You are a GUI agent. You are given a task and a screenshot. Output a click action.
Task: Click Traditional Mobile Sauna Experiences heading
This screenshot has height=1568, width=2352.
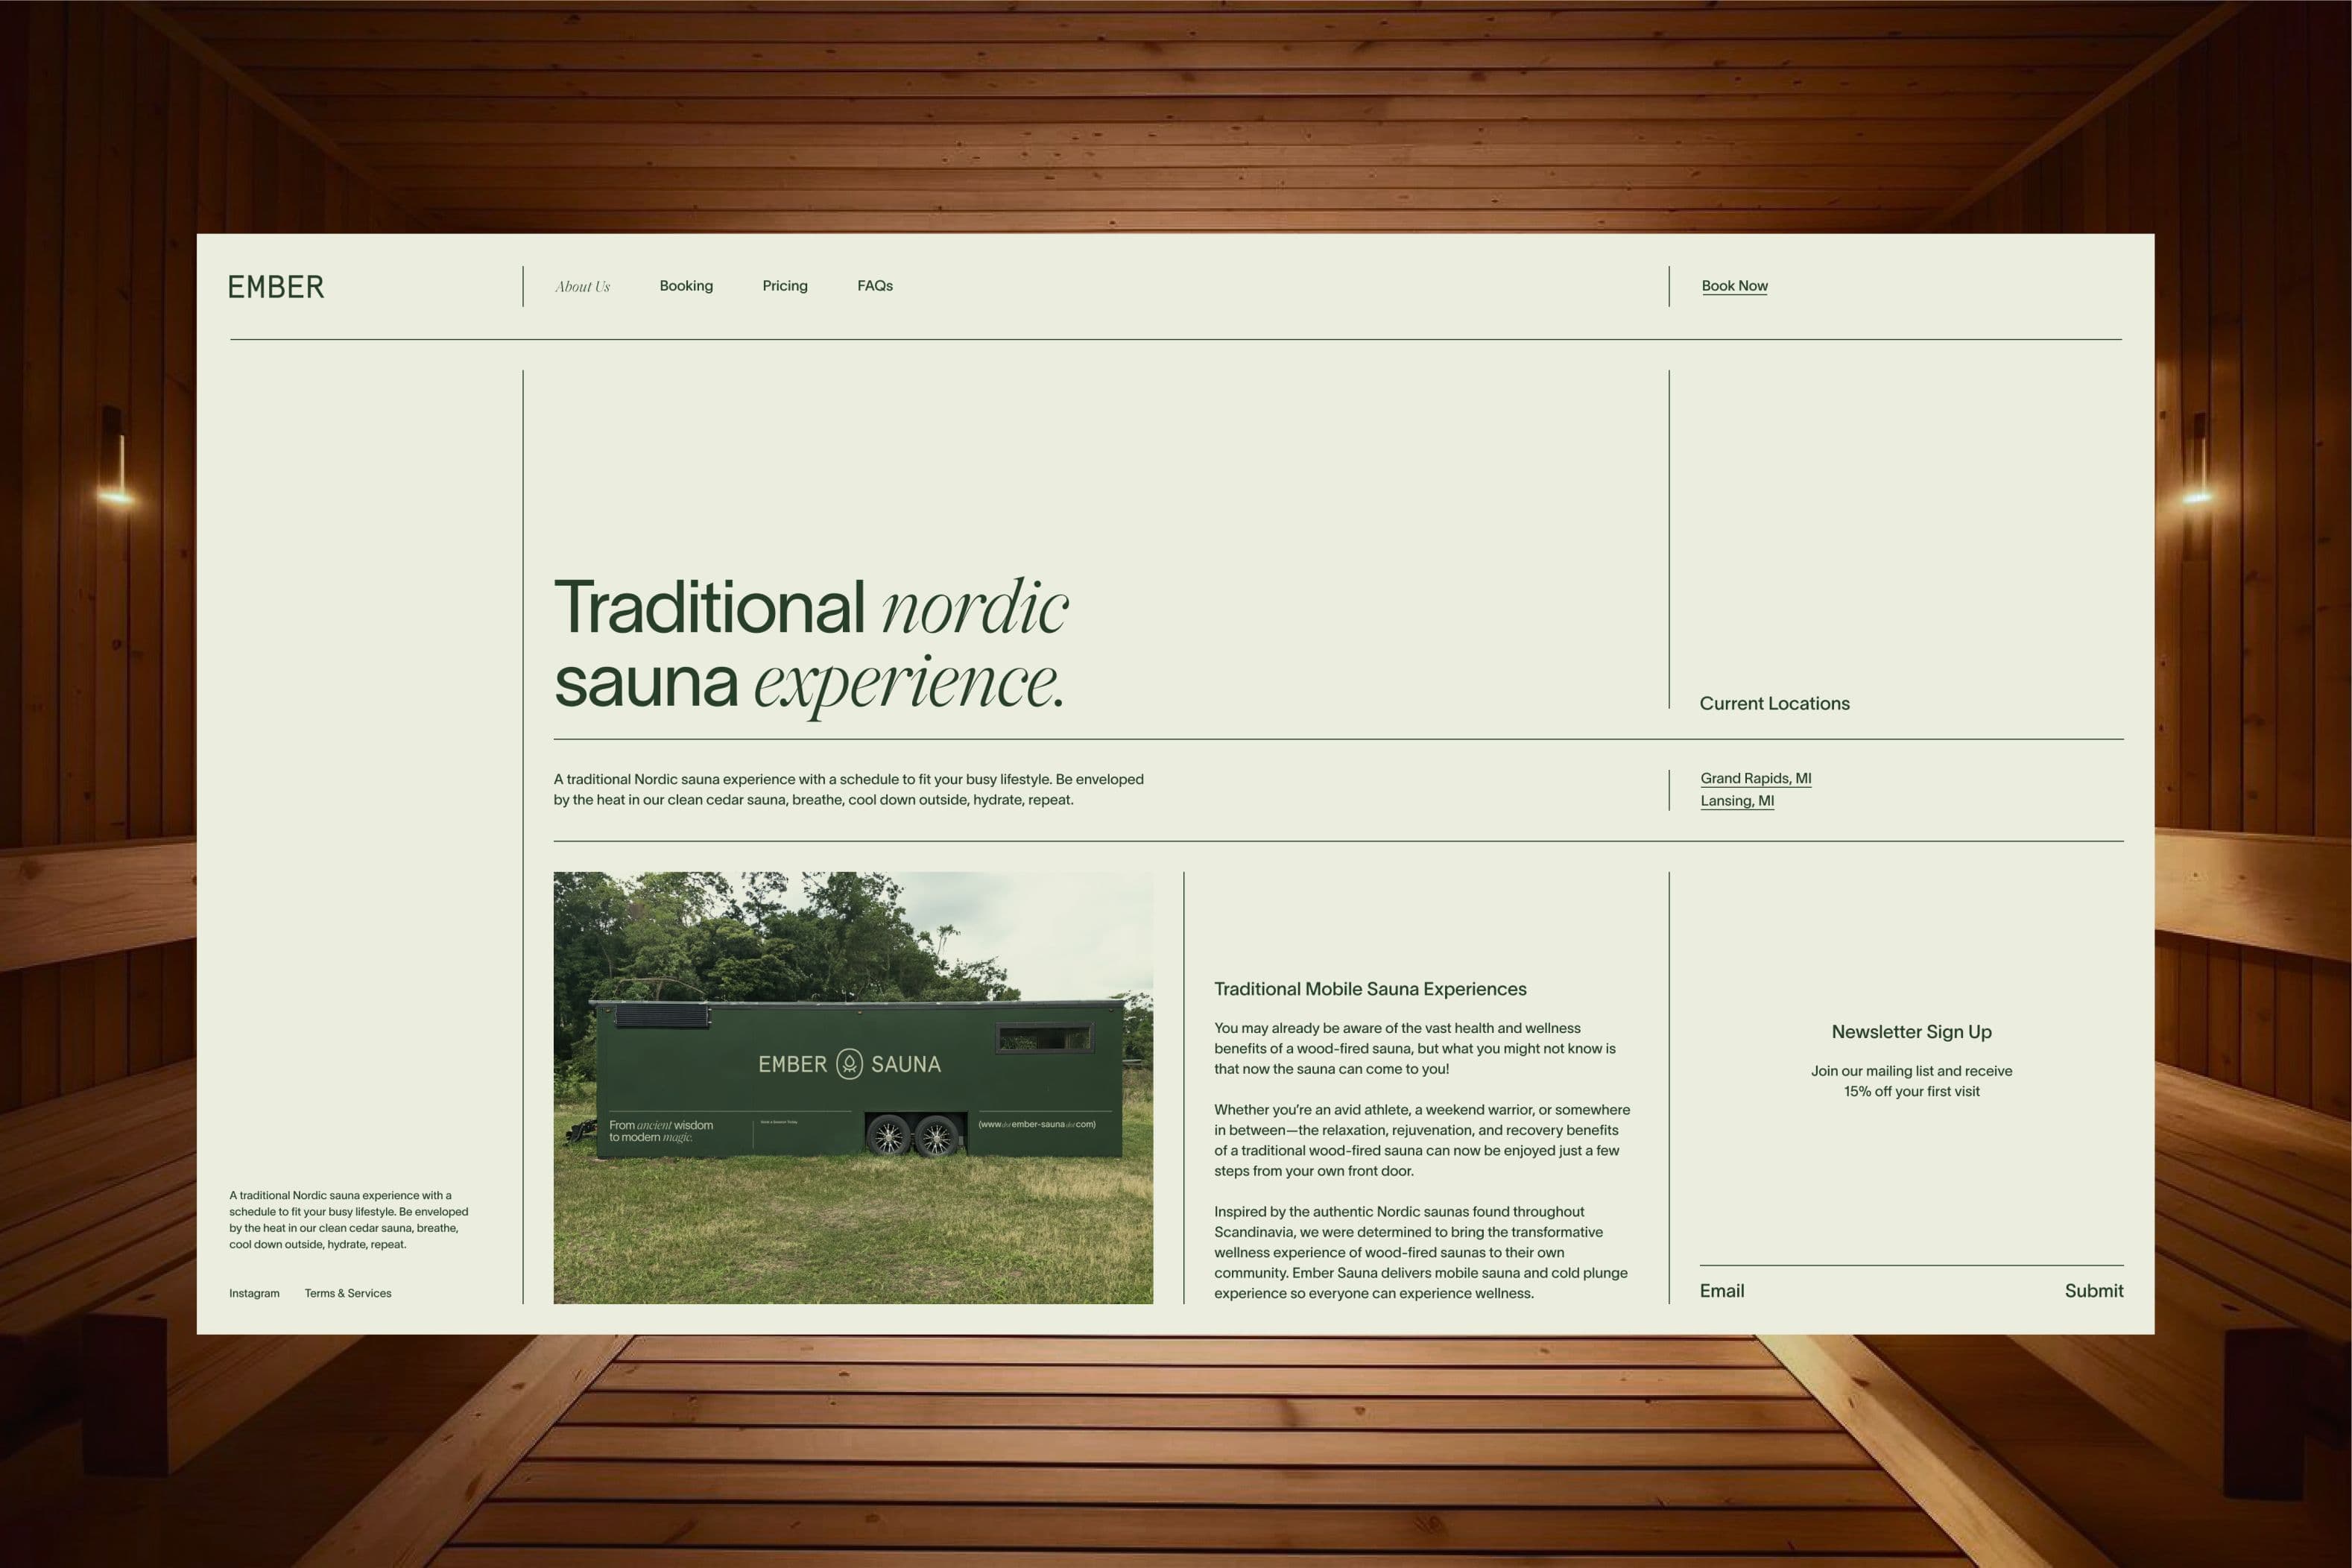tap(1370, 989)
